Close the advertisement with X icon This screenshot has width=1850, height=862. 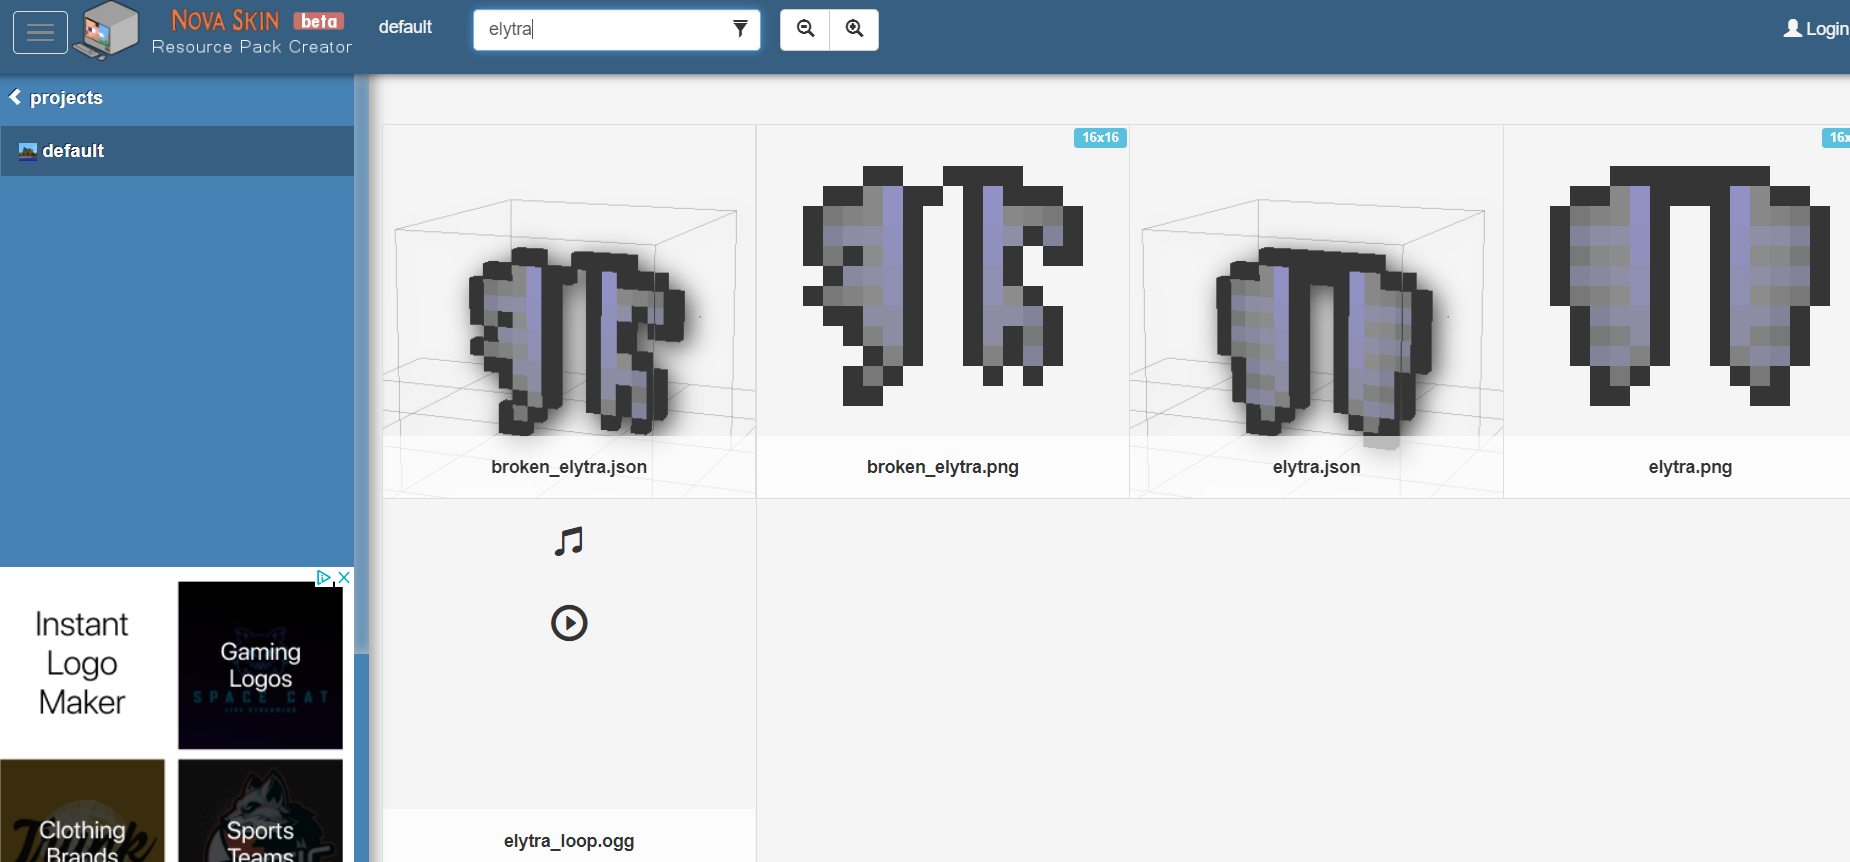point(344,577)
